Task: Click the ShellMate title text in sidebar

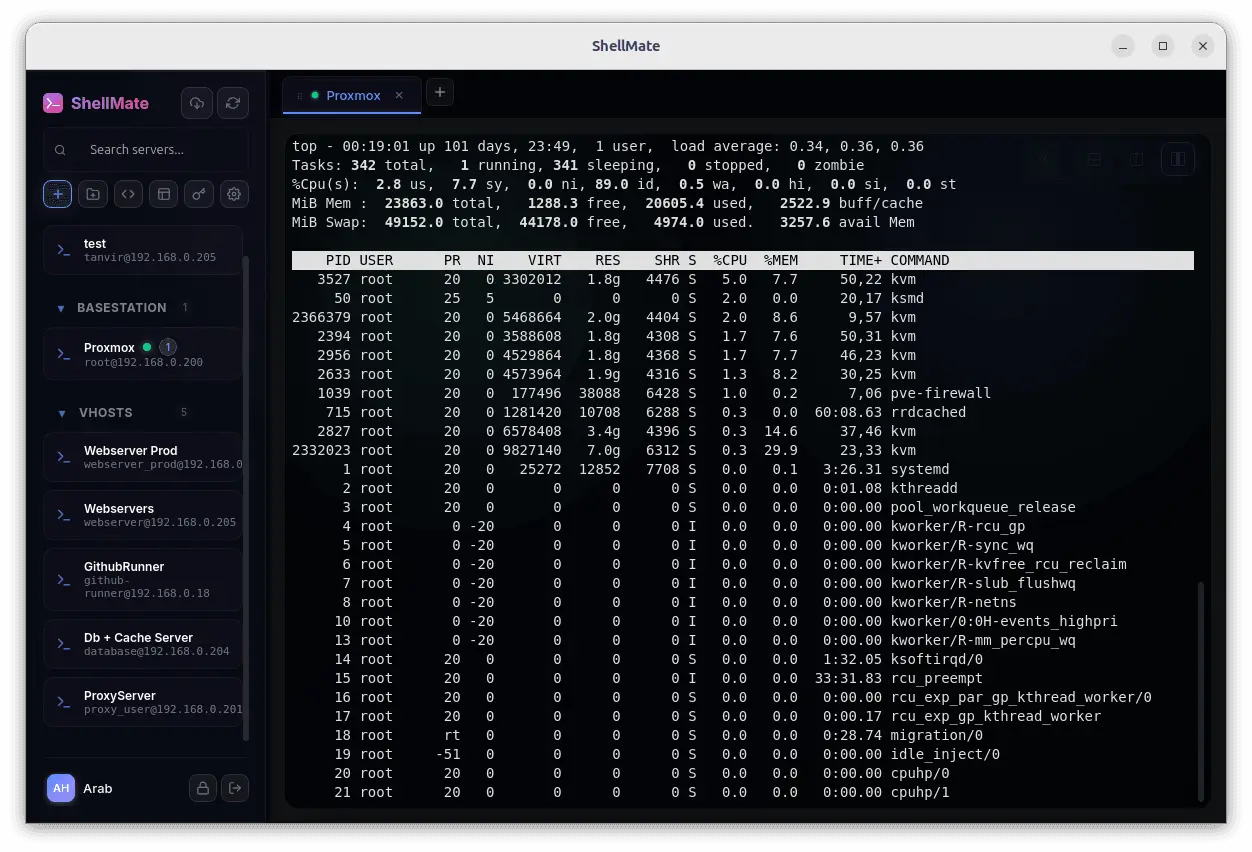Action: pyautogui.click(x=110, y=103)
